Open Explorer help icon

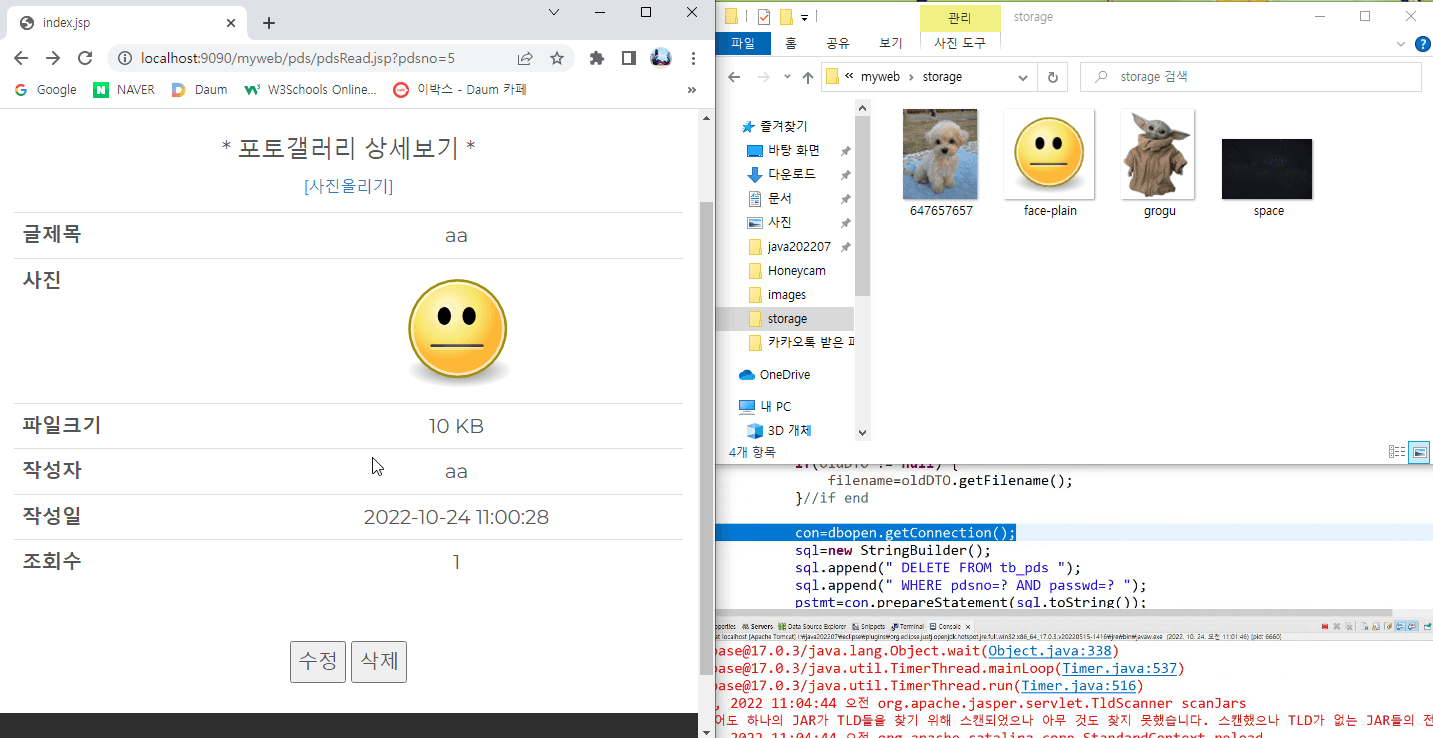[1423, 44]
